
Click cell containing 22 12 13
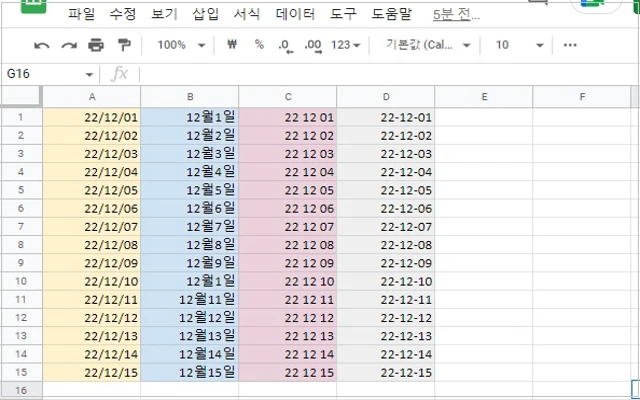(x=288, y=336)
